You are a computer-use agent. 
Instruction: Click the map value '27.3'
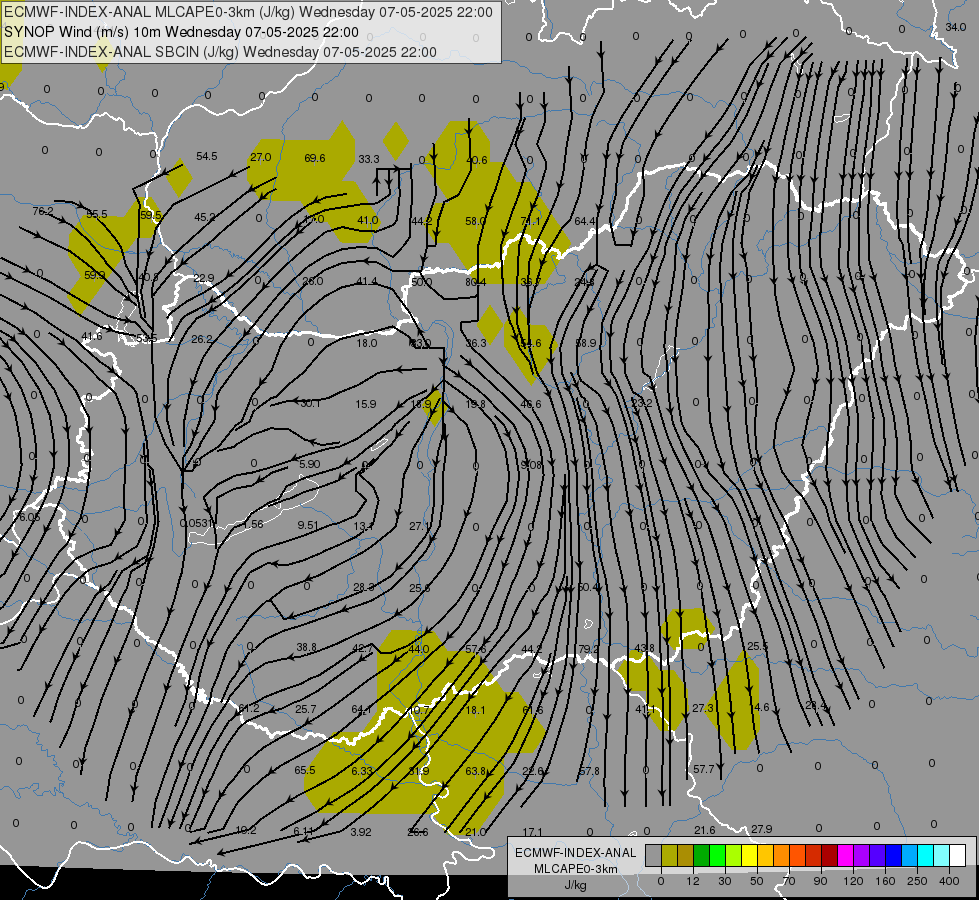click(x=703, y=708)
